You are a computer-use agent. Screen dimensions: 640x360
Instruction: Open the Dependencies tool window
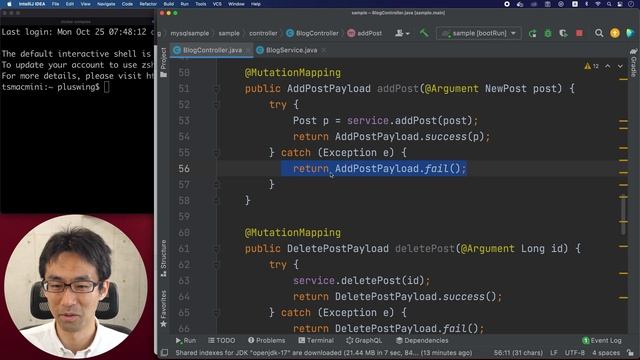point(422,340)
